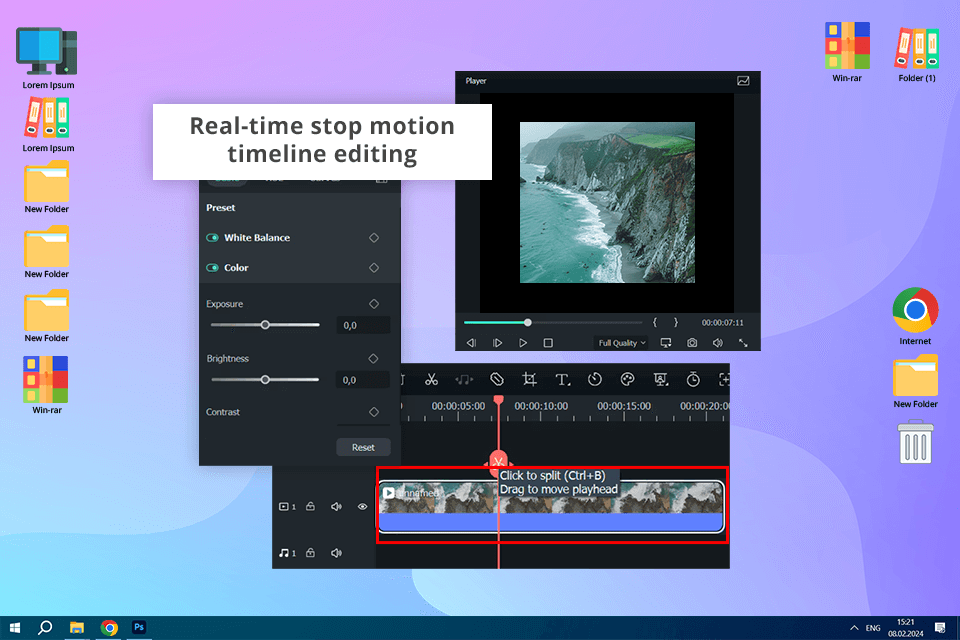This screenshot has width=960, height=640.
Task: Add text with the T tool
Action: tap(563, 380)
